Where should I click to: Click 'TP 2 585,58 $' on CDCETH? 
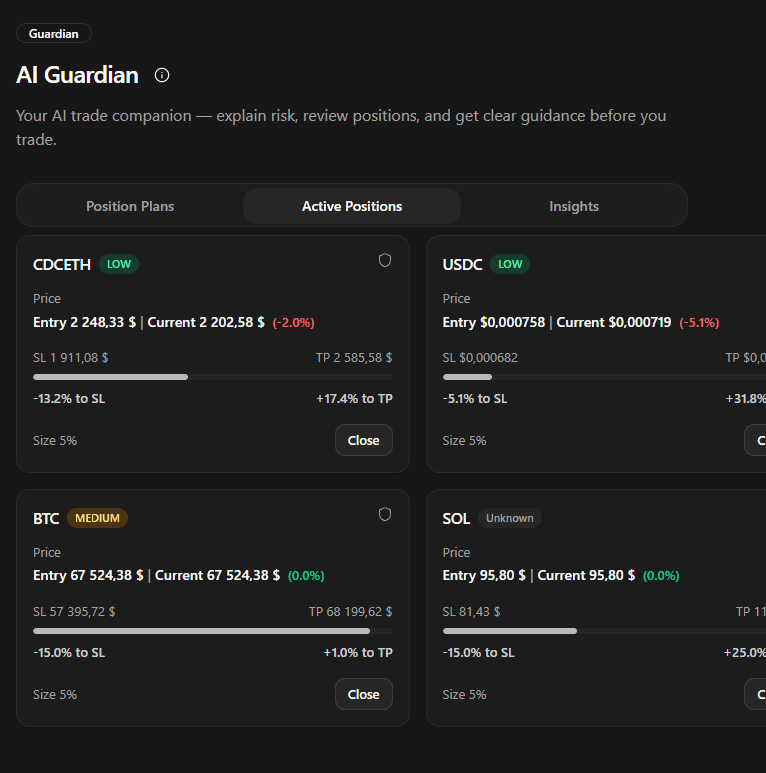(x=354, y=358)
